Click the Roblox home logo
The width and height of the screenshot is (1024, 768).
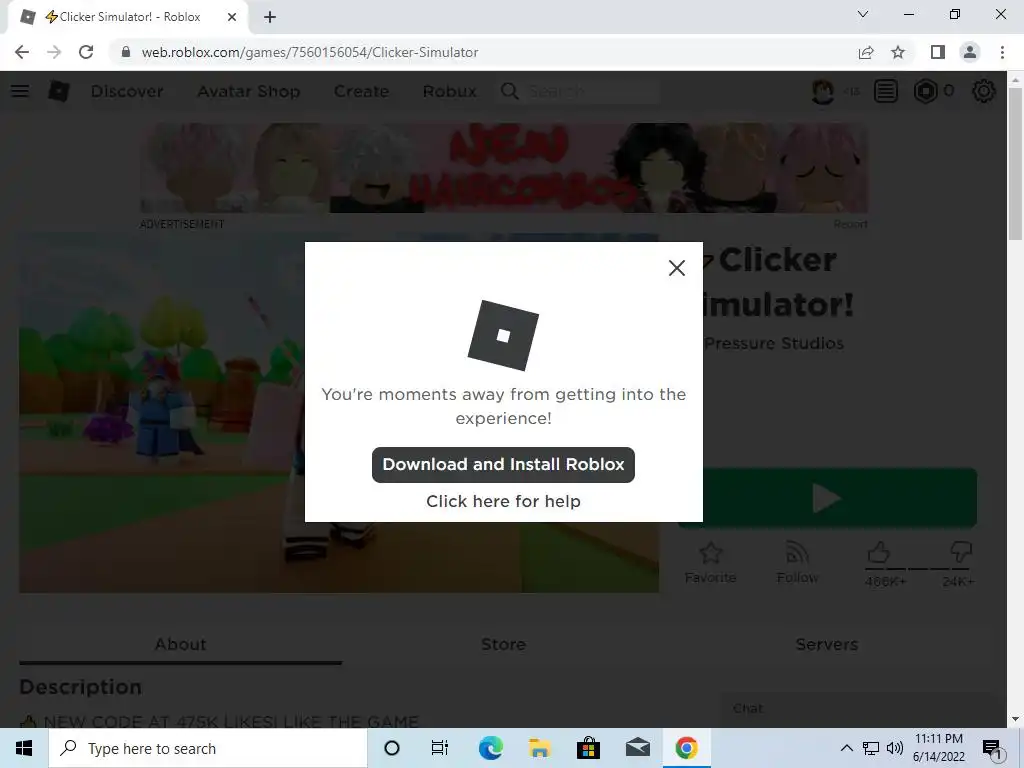59,91
